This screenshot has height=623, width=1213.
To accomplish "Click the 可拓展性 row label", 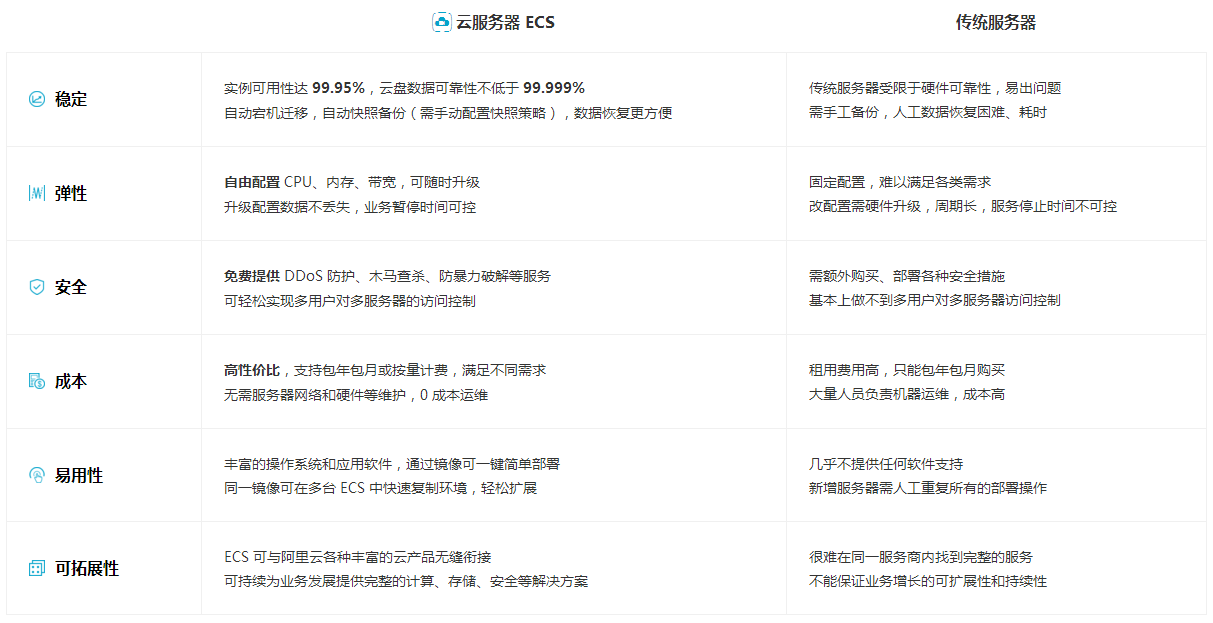I will click(87, 568).
